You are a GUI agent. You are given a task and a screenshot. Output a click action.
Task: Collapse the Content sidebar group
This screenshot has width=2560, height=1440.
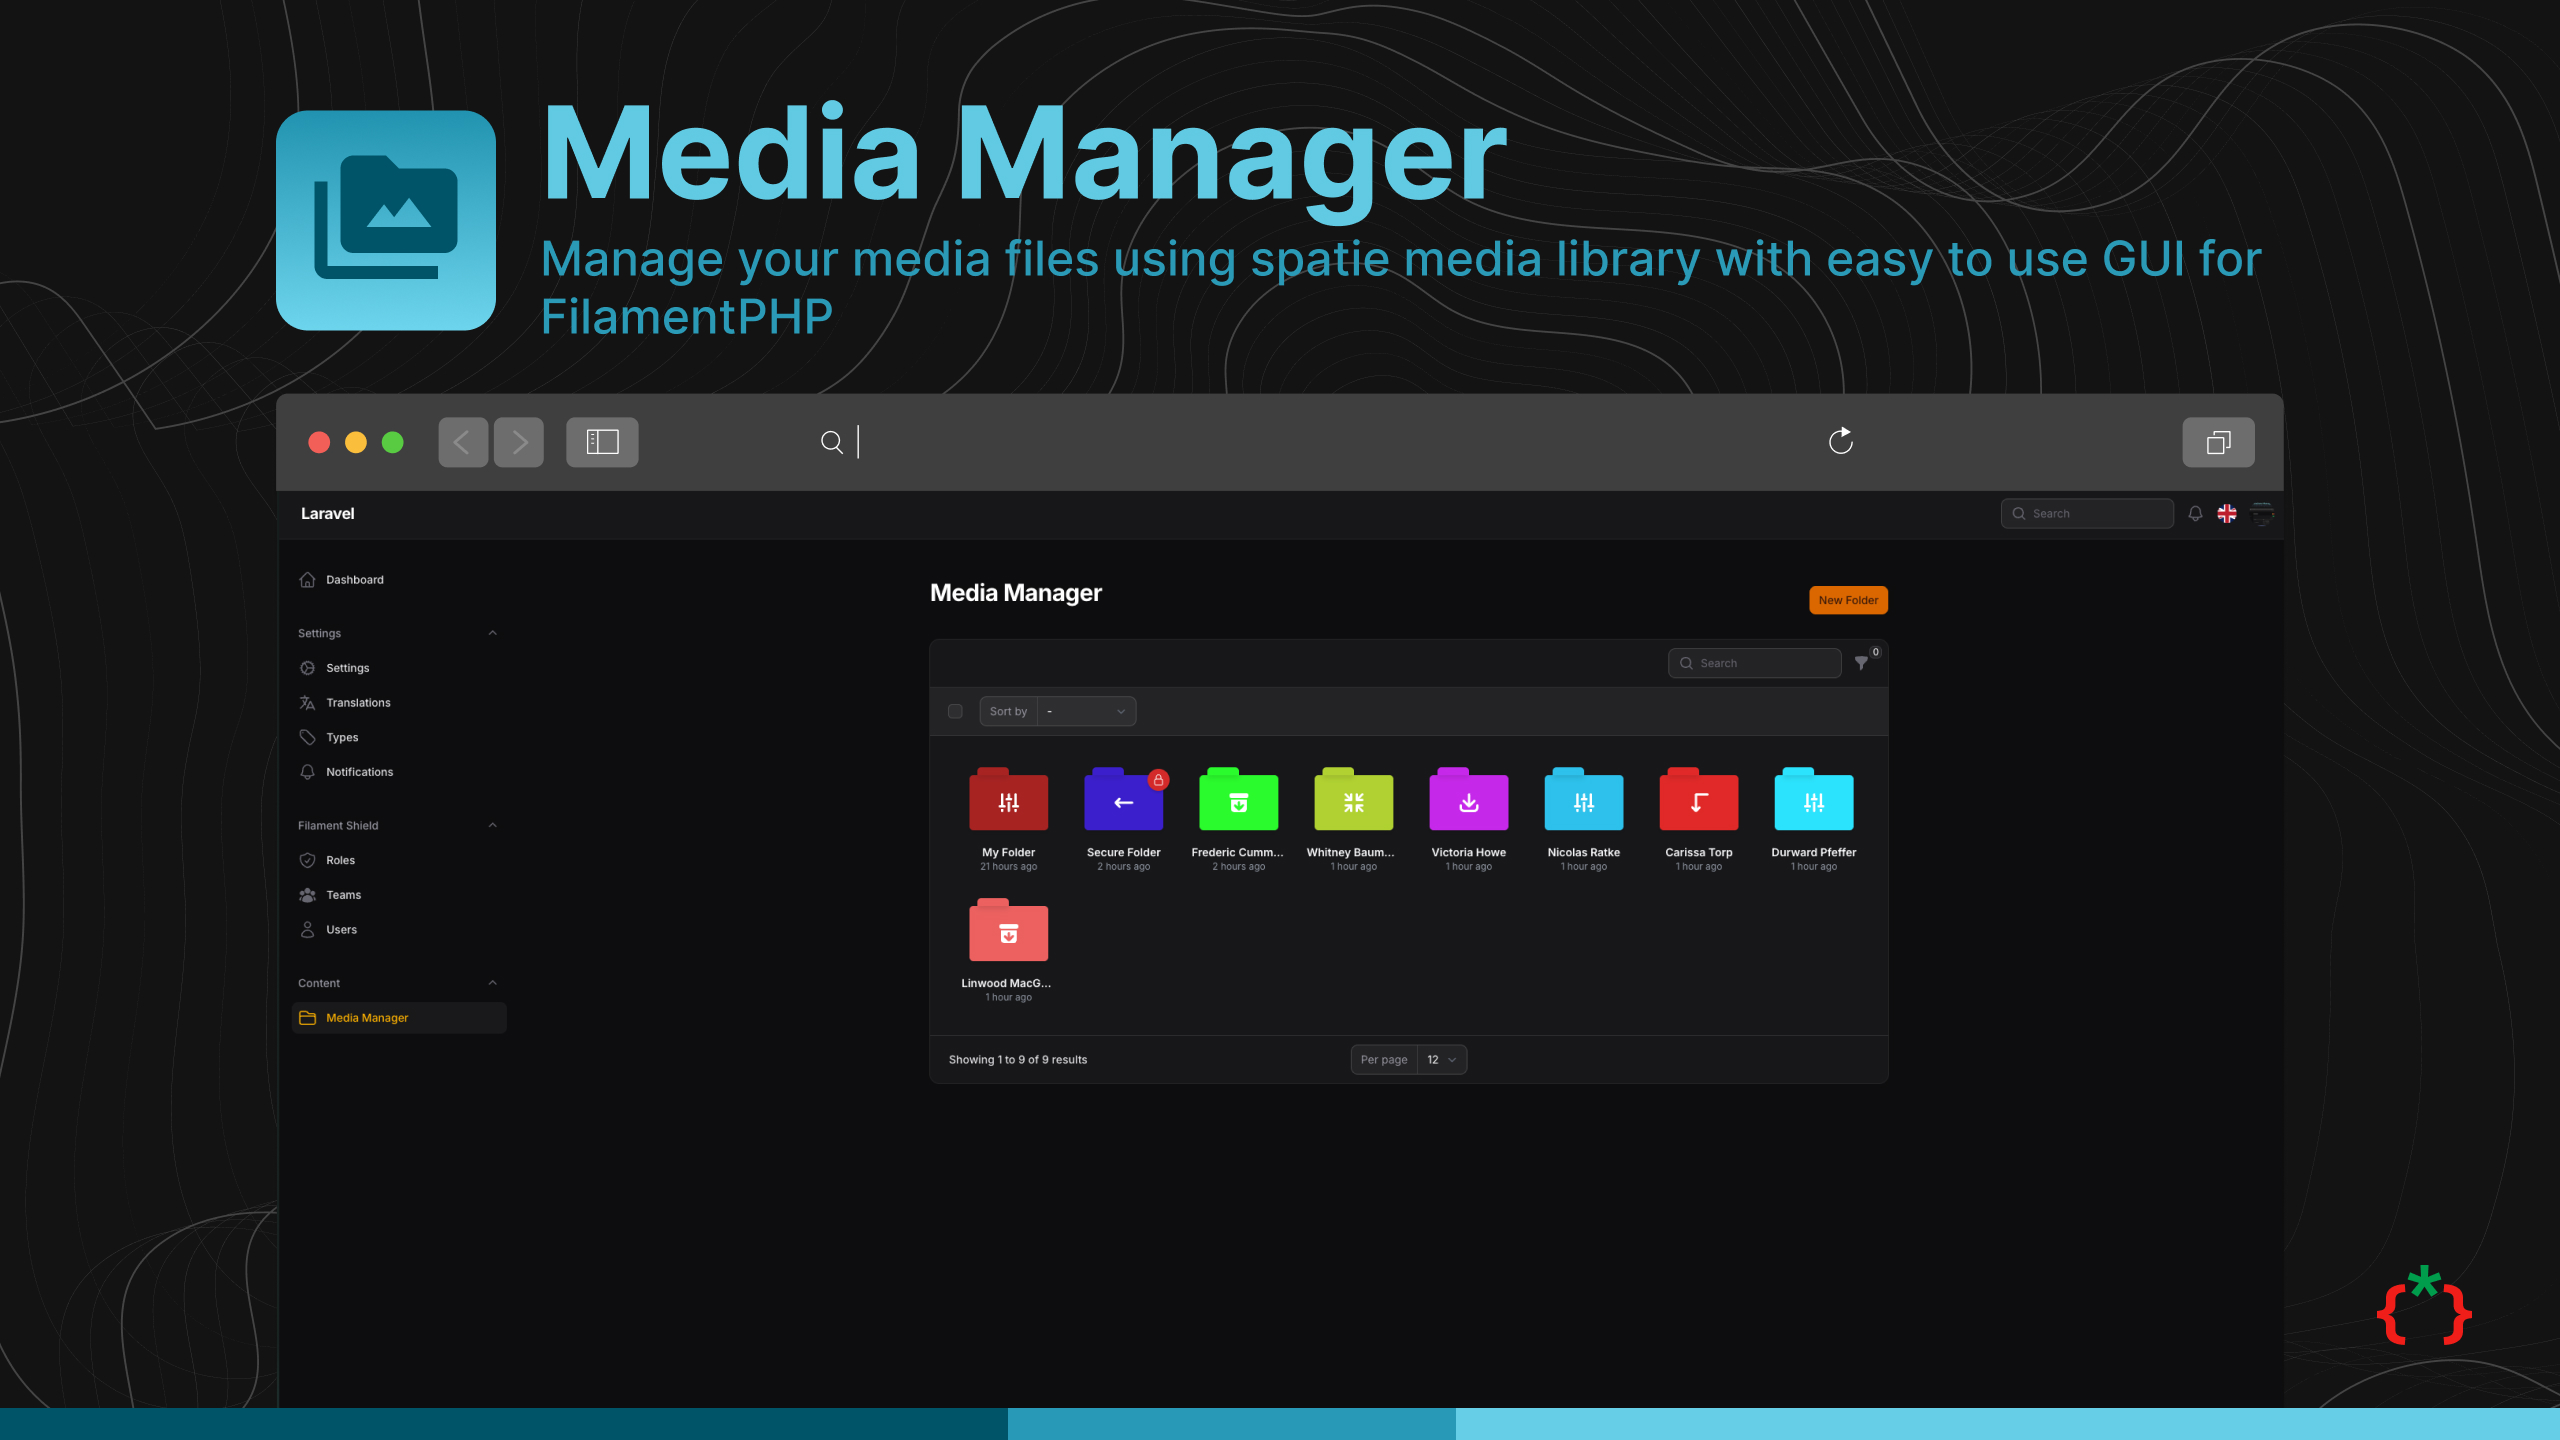(492, 983)
